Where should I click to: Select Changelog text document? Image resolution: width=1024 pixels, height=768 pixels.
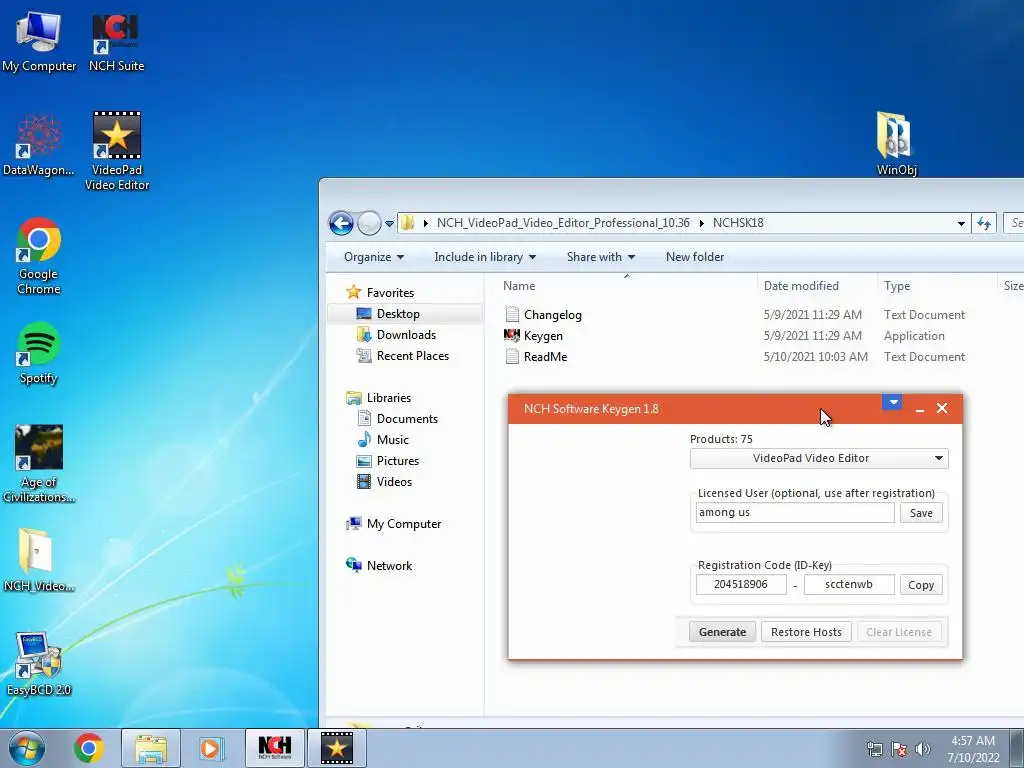pyautogui.click(x=543, y=315)
